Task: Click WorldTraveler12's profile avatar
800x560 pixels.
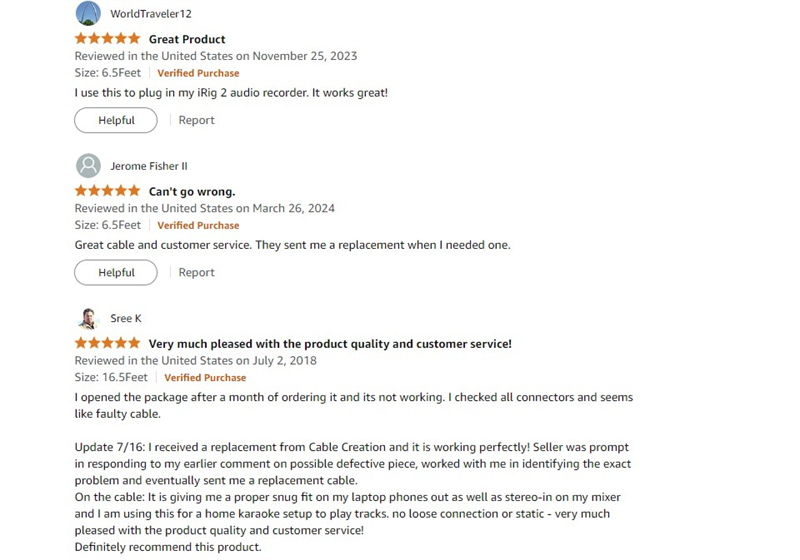Action: pyautogui.click(x=88, y=14)
